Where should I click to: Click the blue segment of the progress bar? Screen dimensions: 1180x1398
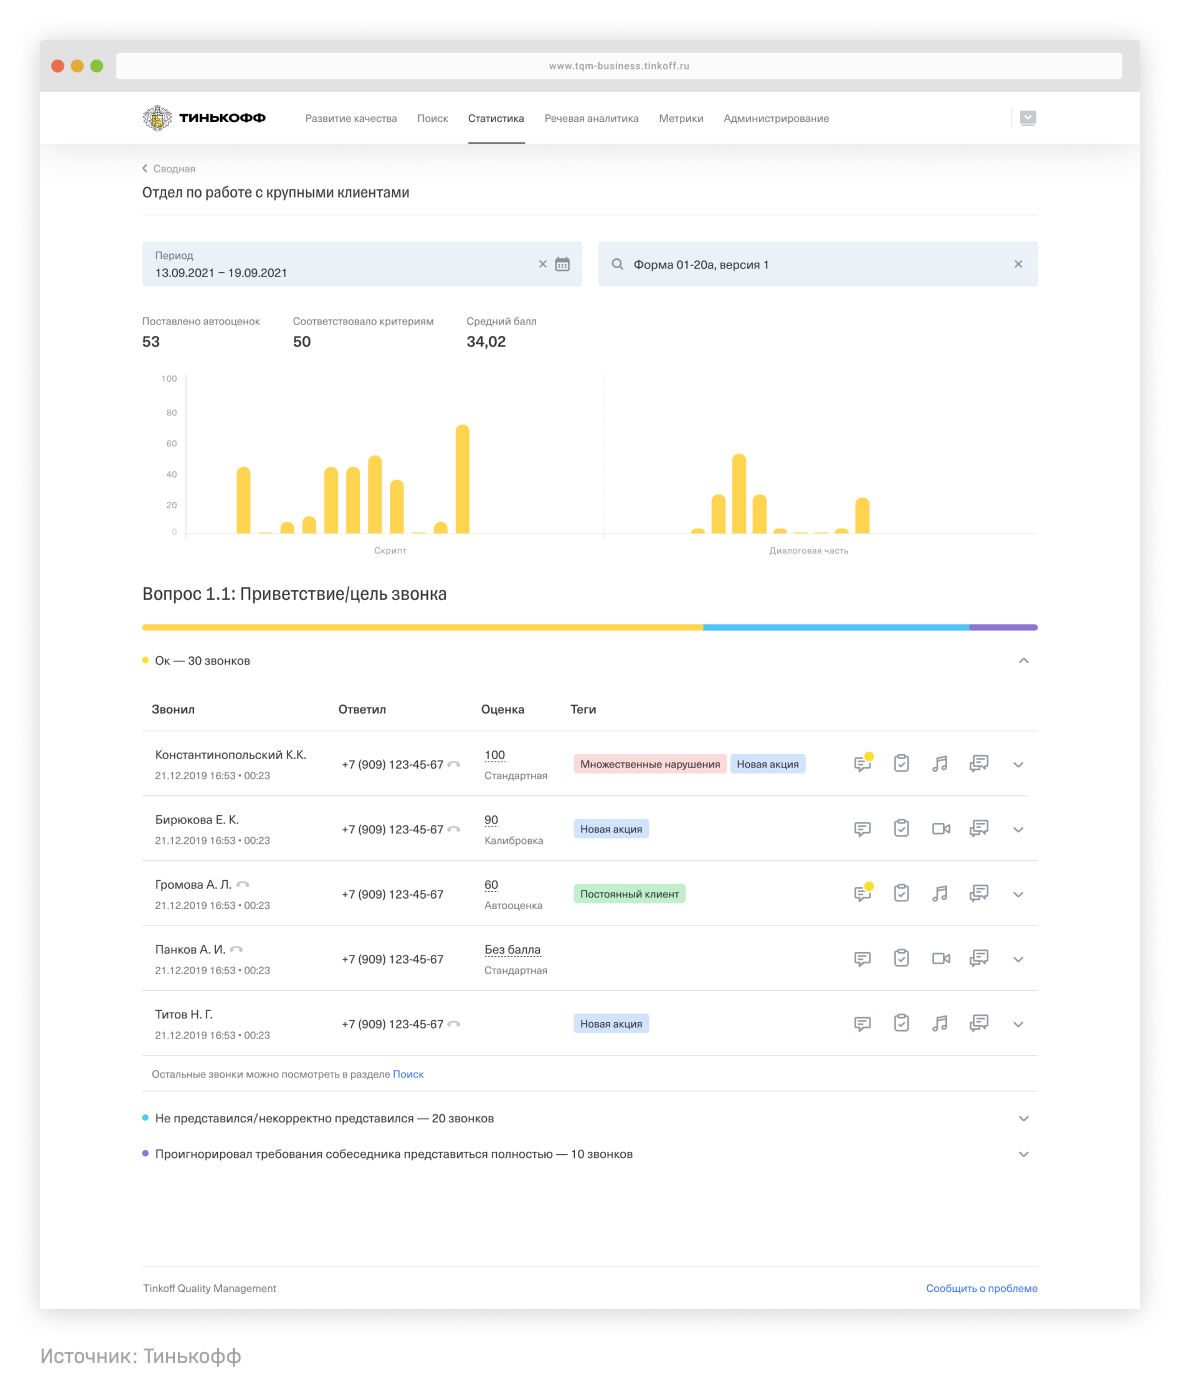pyautogui.click(x=835, y=628)
